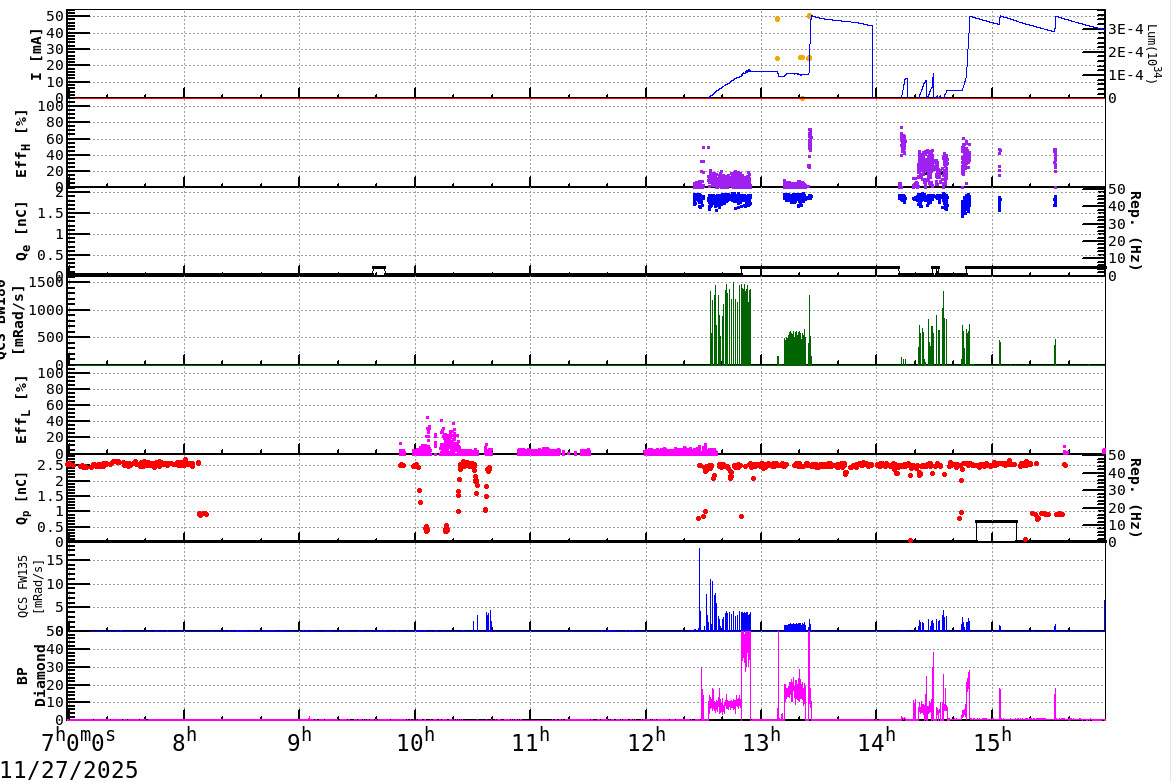This screenshot has height=782, width=1172.
Task: Click the "1000" tick on the QCS BW180 axis
Action: pyautogui.click(x=46, y=310)
